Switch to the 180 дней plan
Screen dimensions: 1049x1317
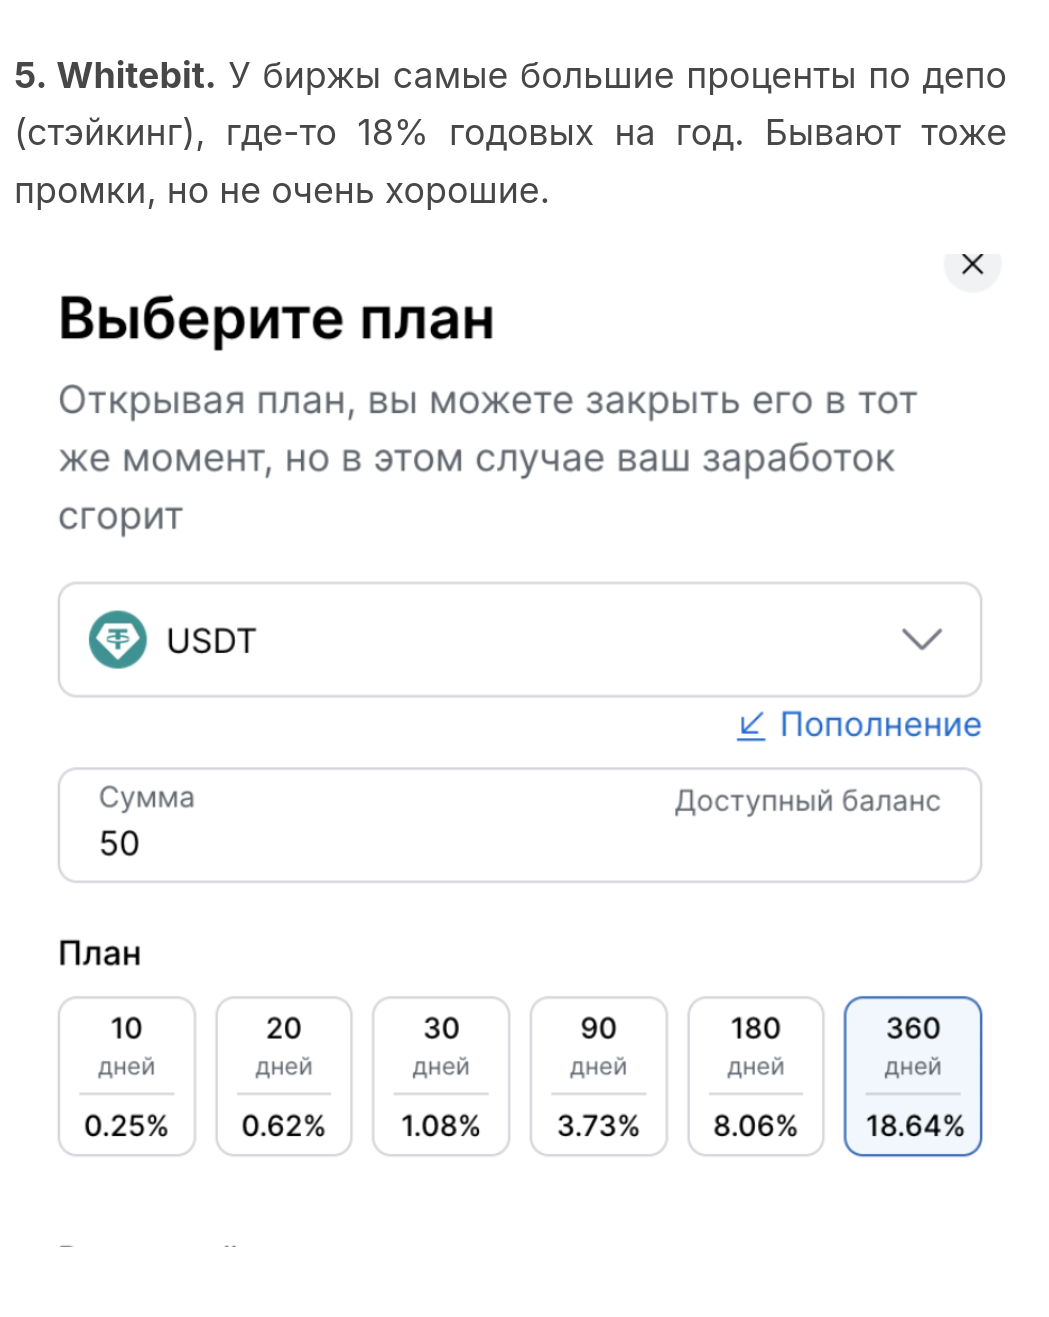(x=755, y=1076)
